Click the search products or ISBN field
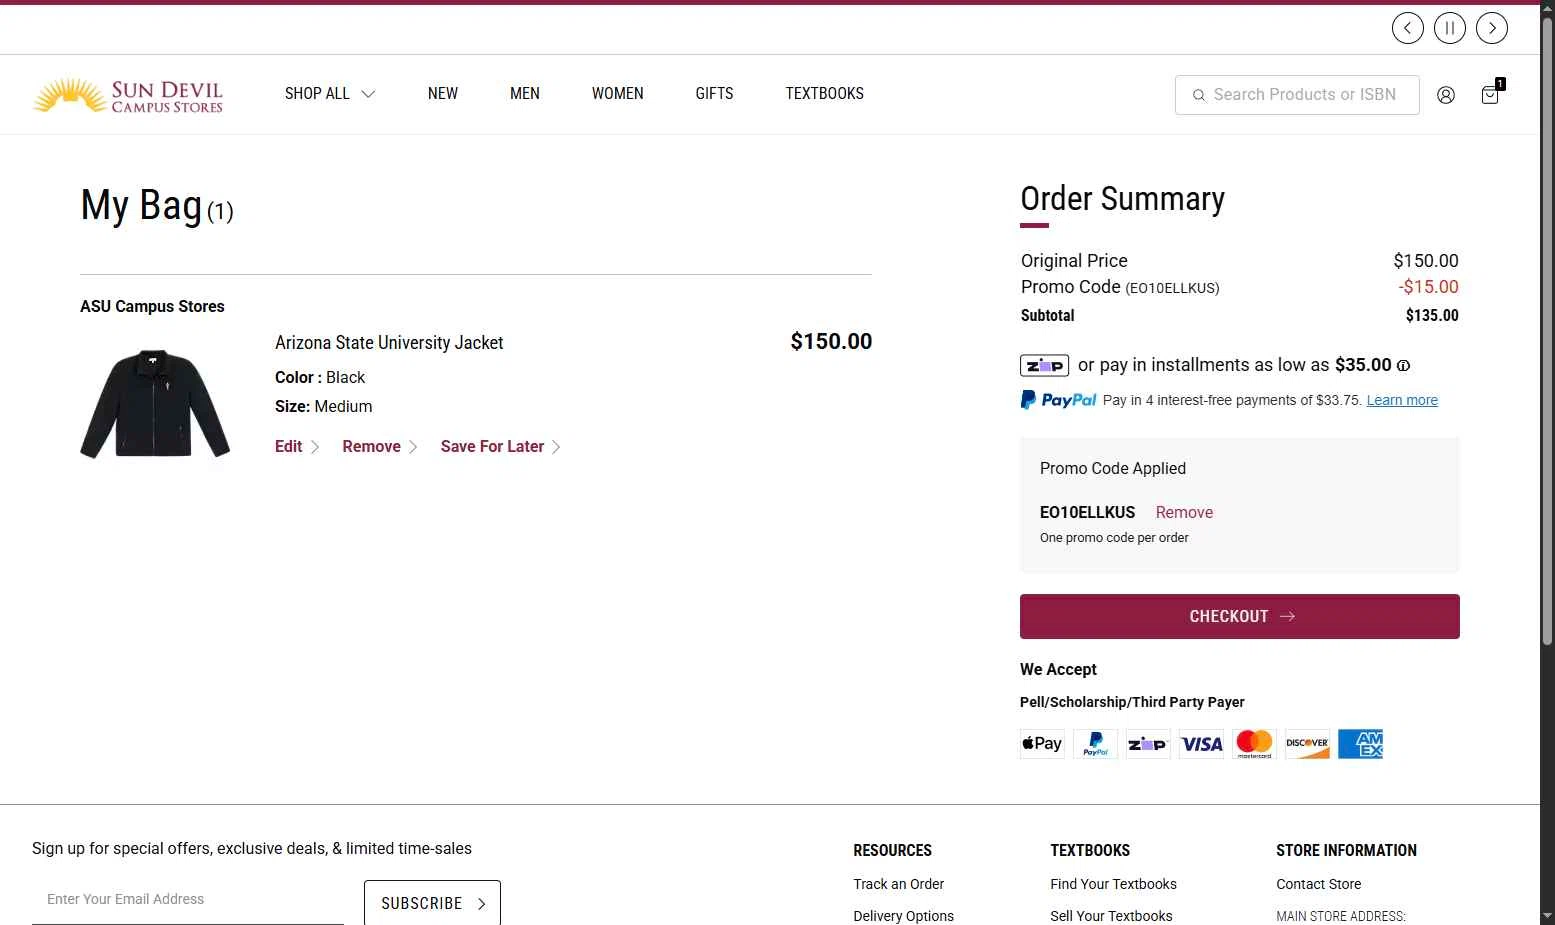 [x=1297, y=95]
